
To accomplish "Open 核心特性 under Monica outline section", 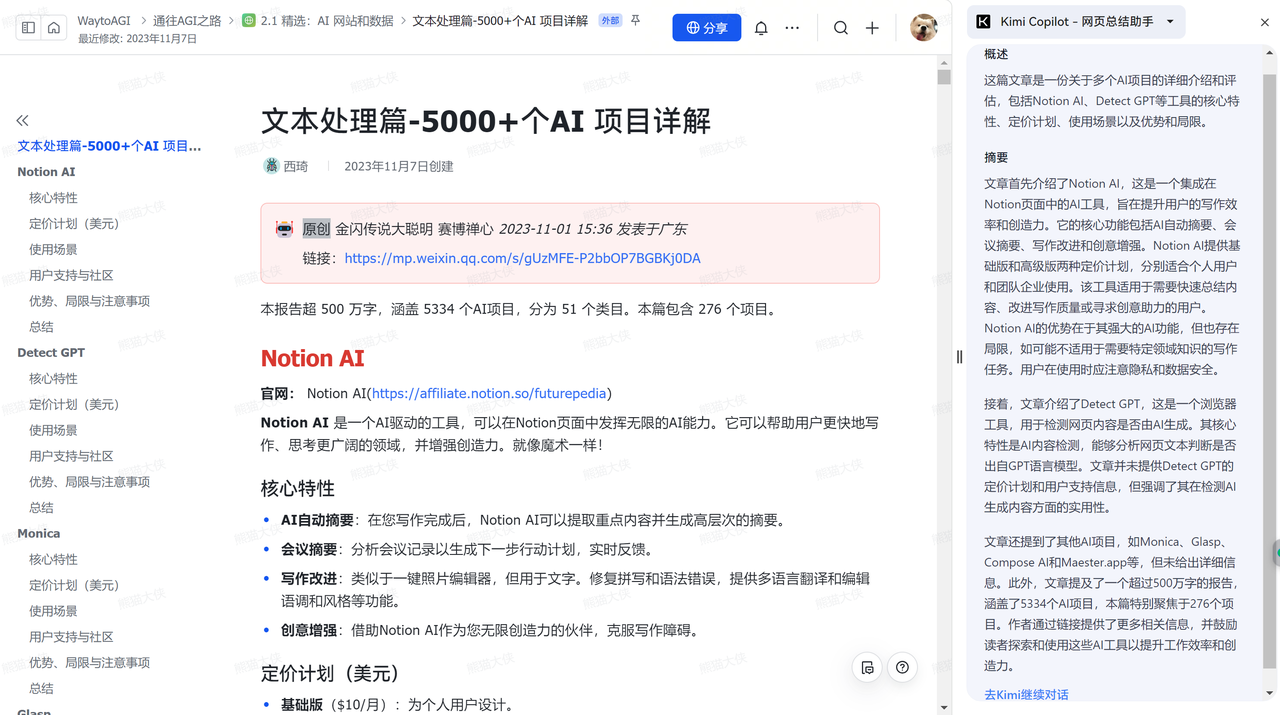I will [53, 560].
